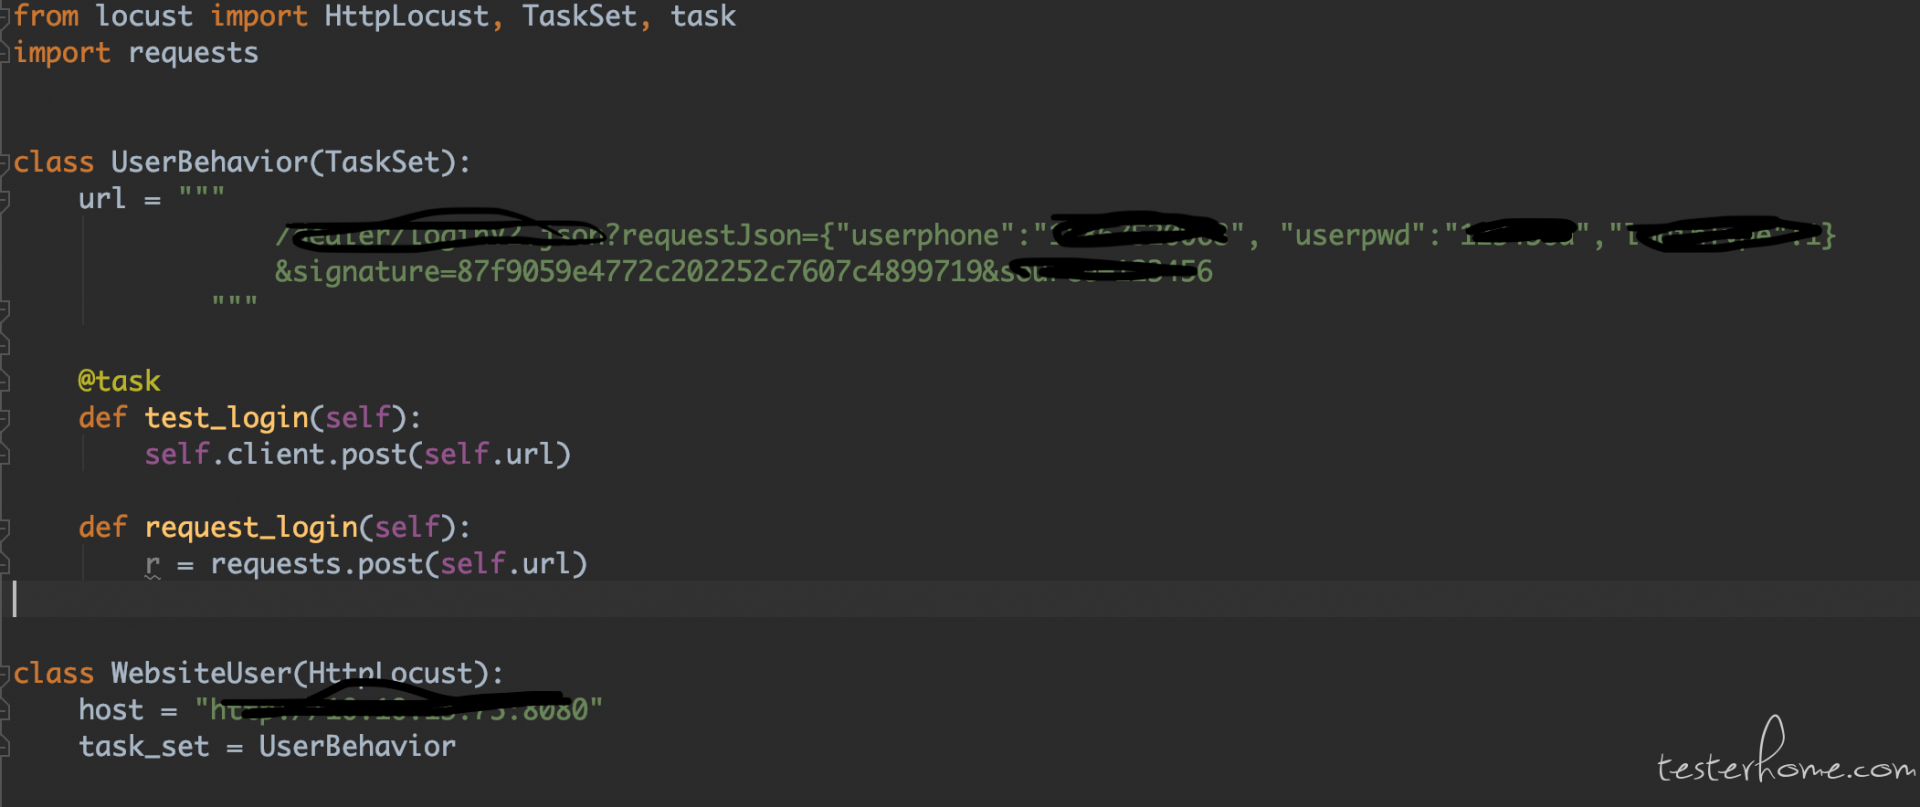Viewport: 1920px width, 807px height.
Task: Collapse the request_login function fold marker
Action: coord(5,528)
